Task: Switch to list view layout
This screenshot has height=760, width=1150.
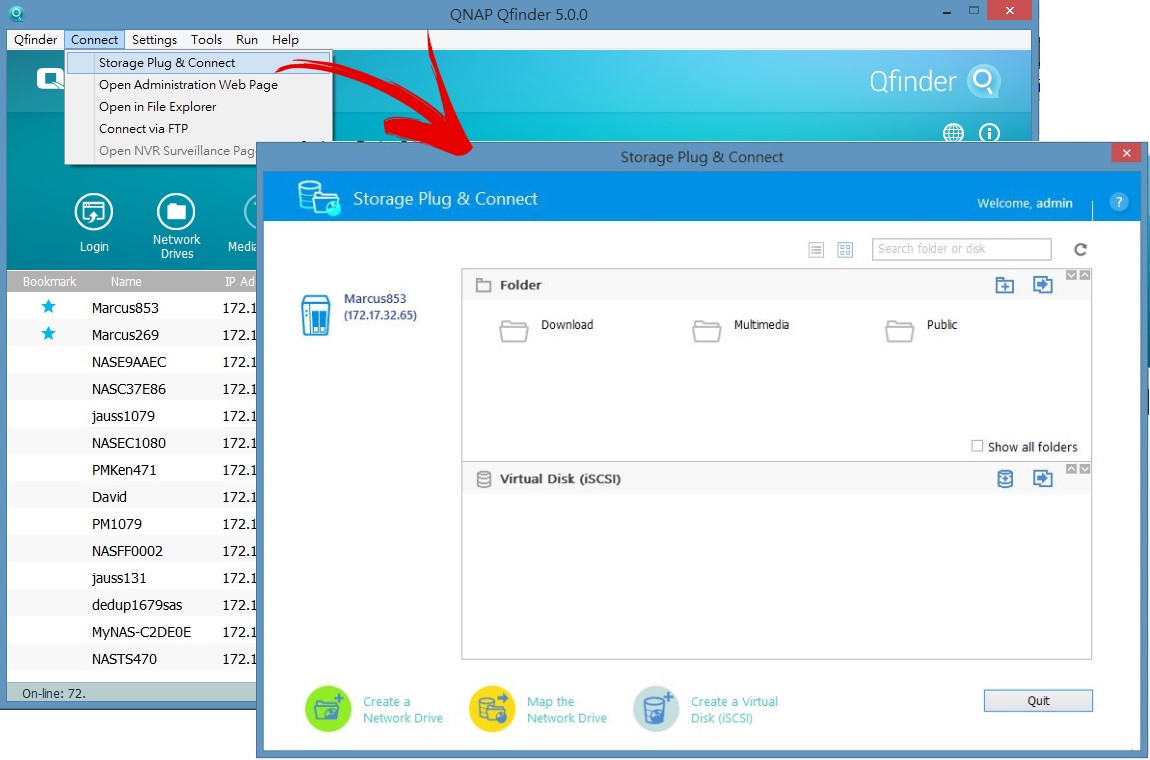Action: [x=816, y=250]
